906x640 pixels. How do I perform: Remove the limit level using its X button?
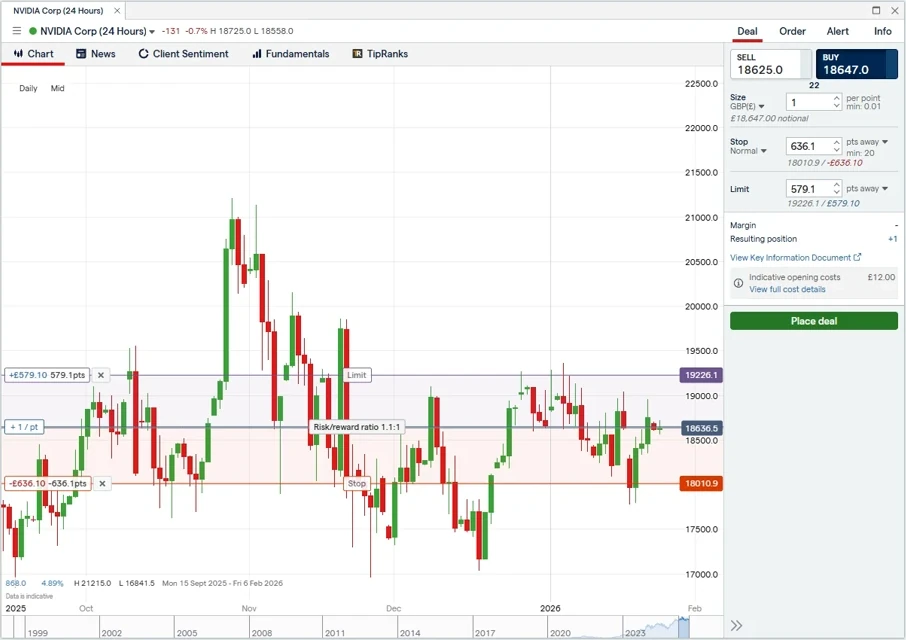click(101, 375)
